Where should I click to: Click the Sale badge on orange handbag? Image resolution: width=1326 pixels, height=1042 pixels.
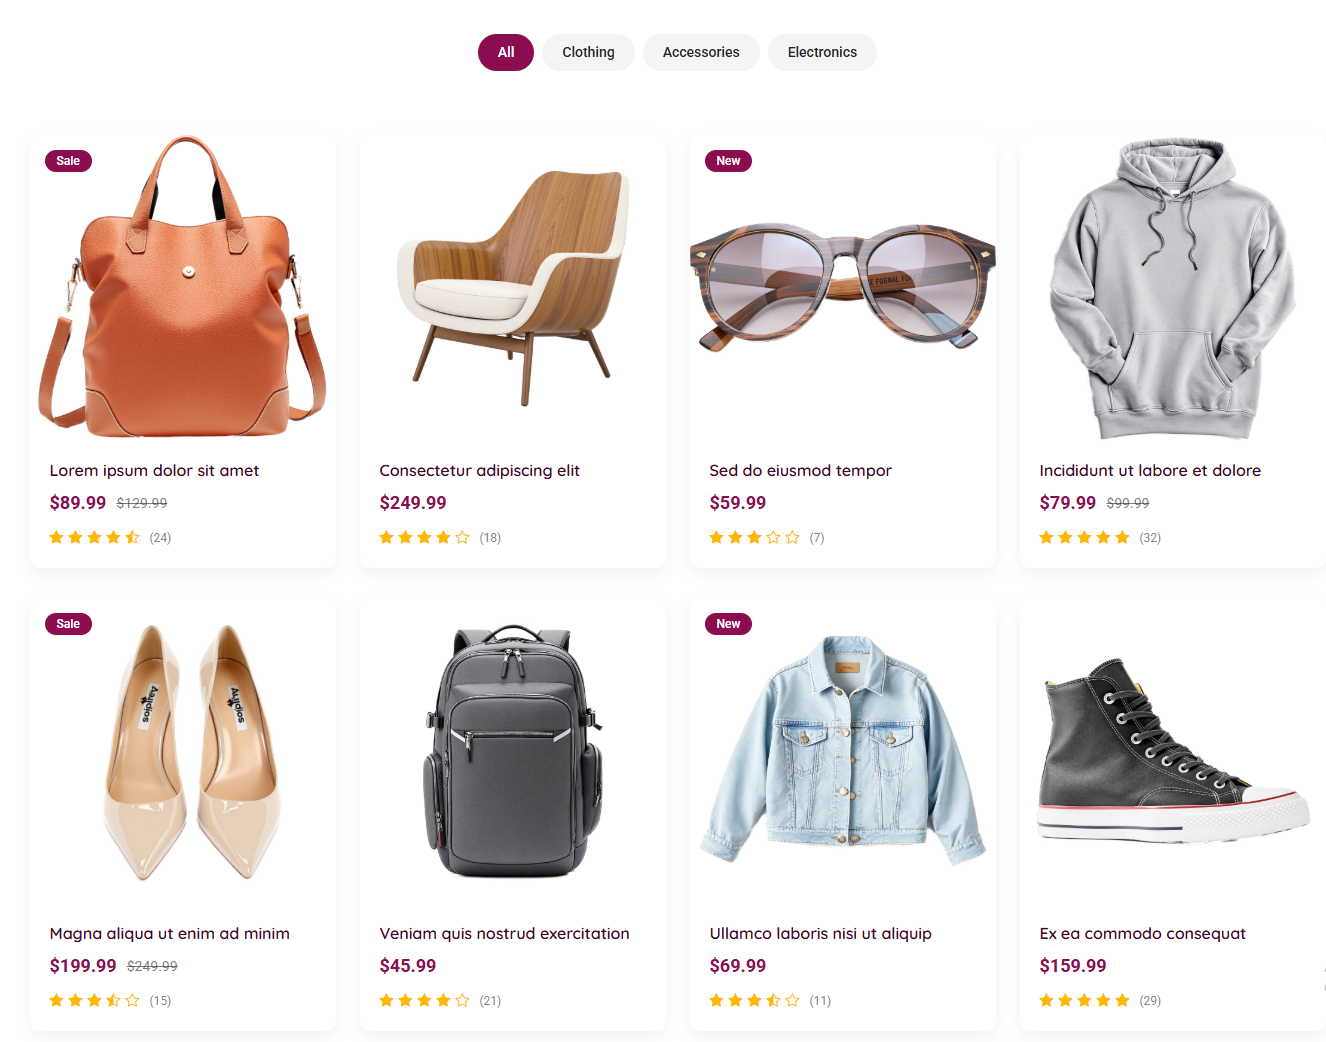point(68,161)
